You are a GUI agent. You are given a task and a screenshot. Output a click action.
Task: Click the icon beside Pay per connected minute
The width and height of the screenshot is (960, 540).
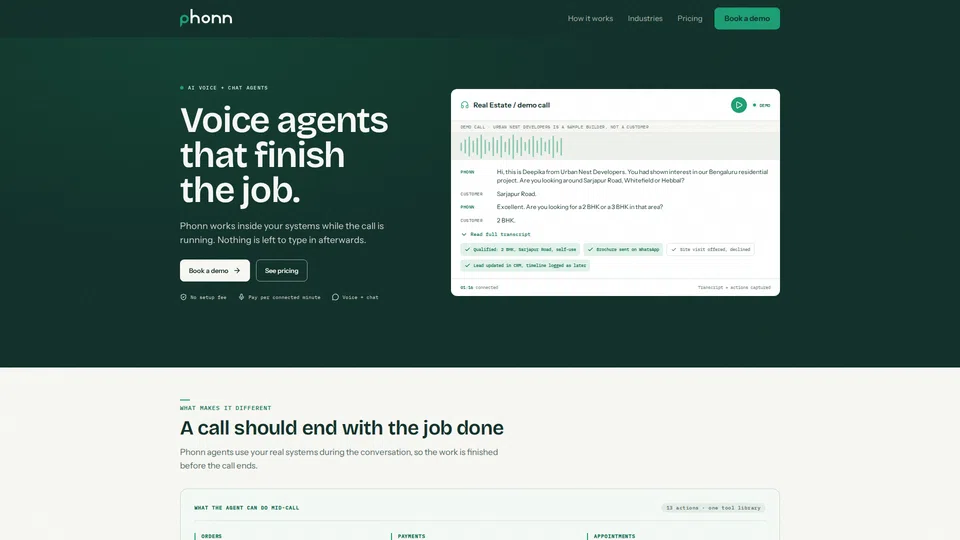tap(241, 297)
